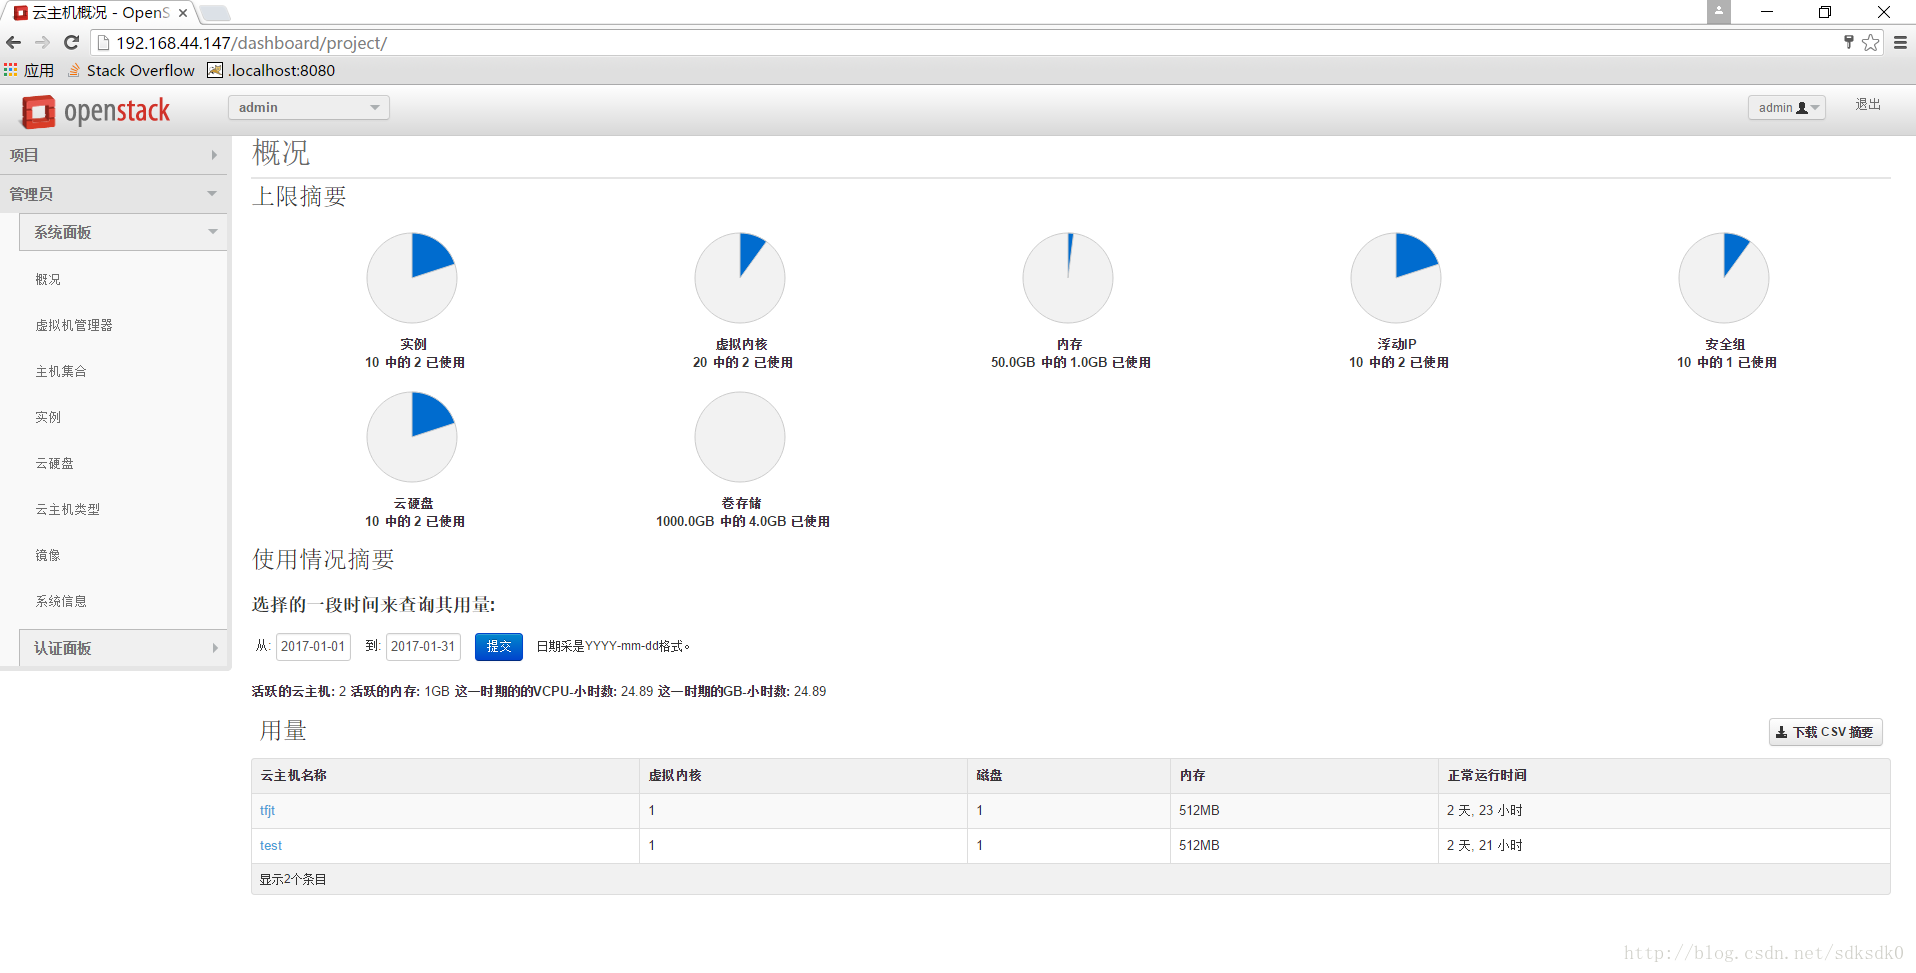
Task: Click the localhost:8080 bookmark icon
Action: [x=215, y=70]
